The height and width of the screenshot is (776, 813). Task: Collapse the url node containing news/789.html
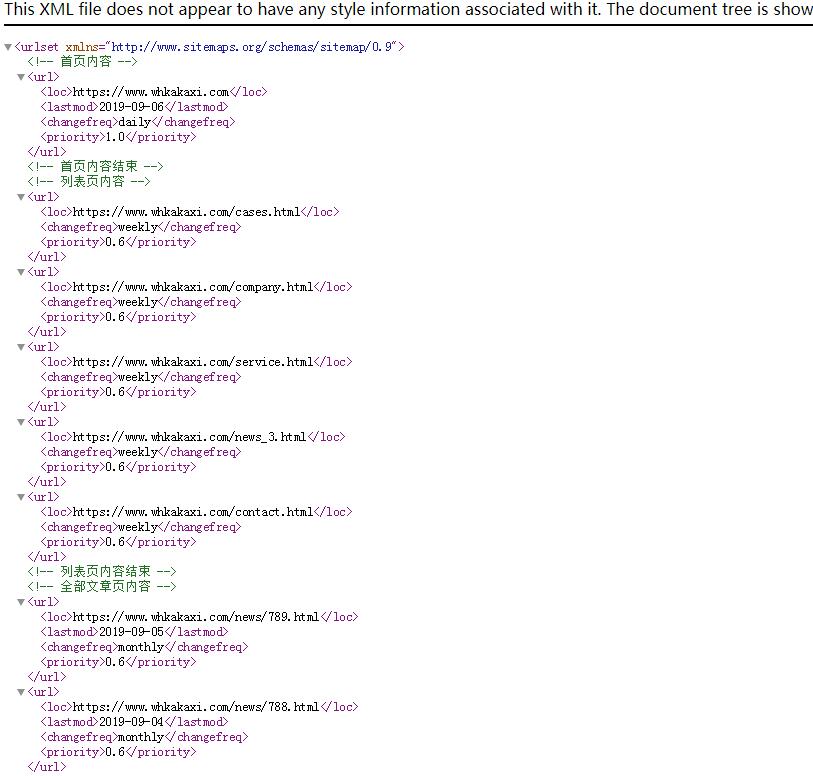[x=21, y=602]
